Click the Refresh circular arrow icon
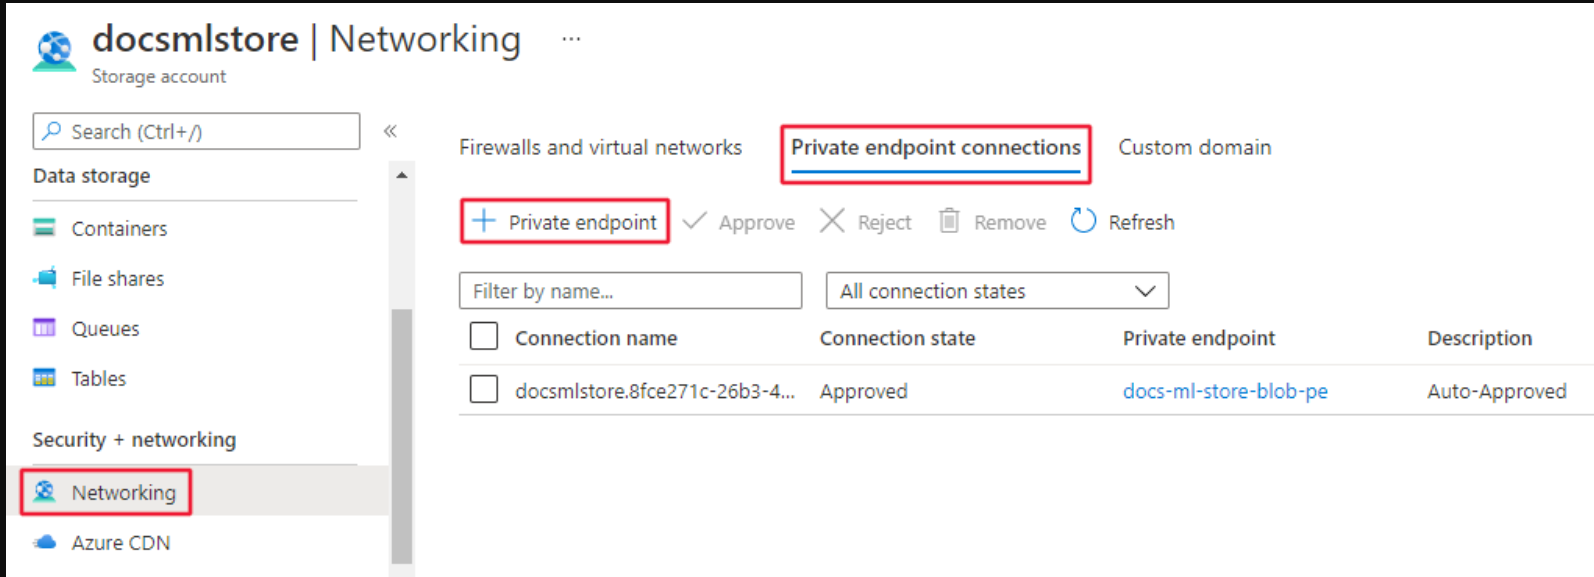This screenshot has width=1594, height=577. point(1083,221)
